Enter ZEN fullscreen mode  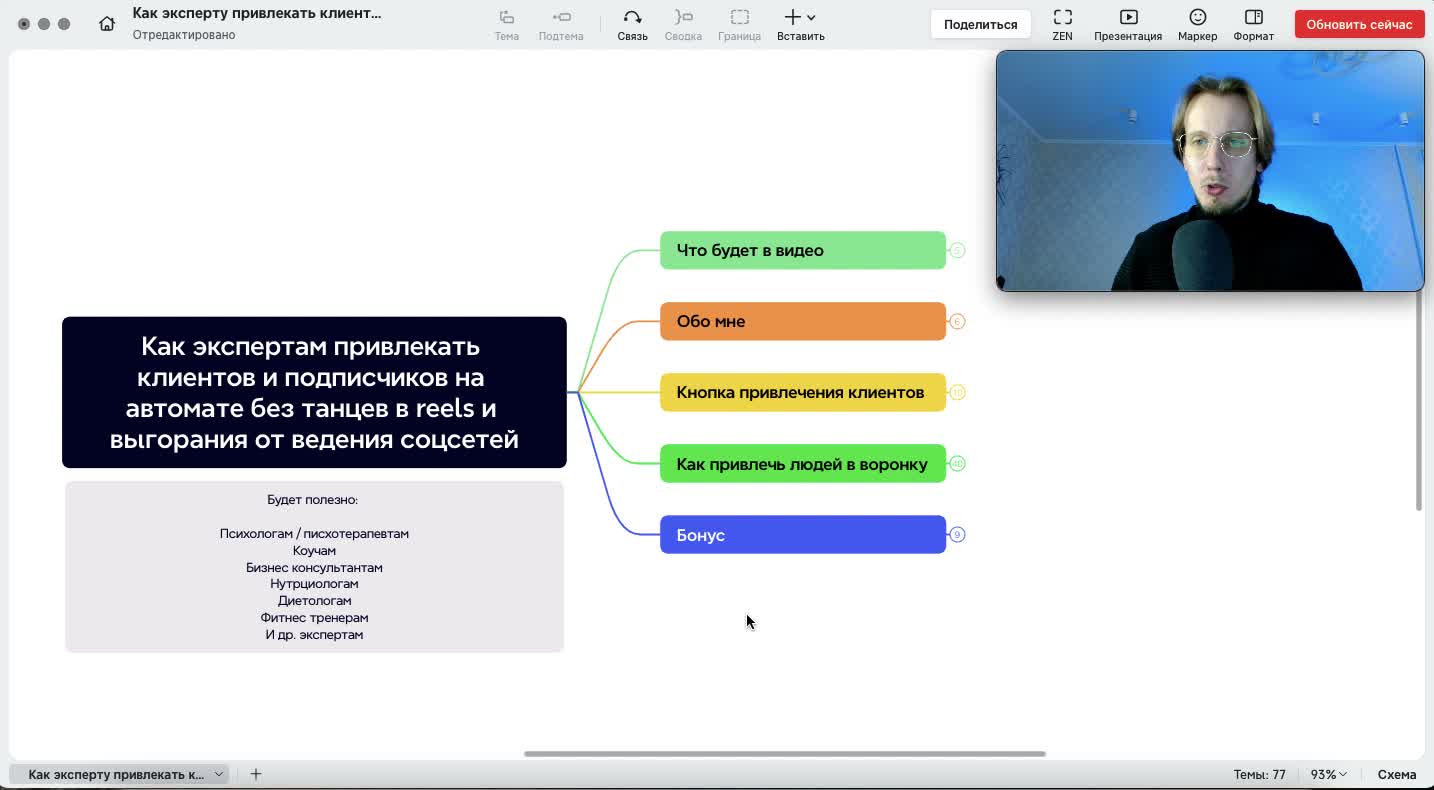[1062, 24]
